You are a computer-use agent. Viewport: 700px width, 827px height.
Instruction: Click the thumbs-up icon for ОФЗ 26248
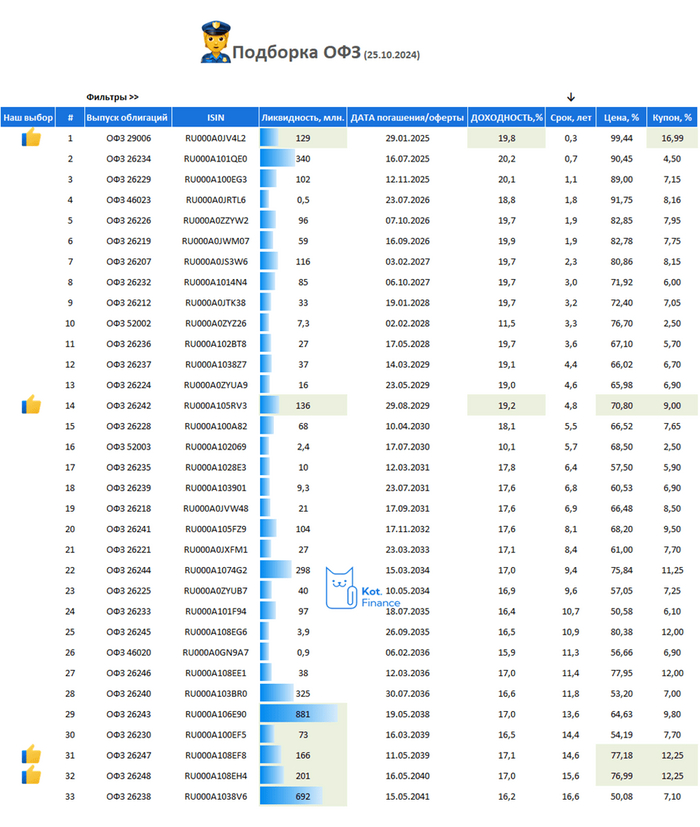[31, 775]
